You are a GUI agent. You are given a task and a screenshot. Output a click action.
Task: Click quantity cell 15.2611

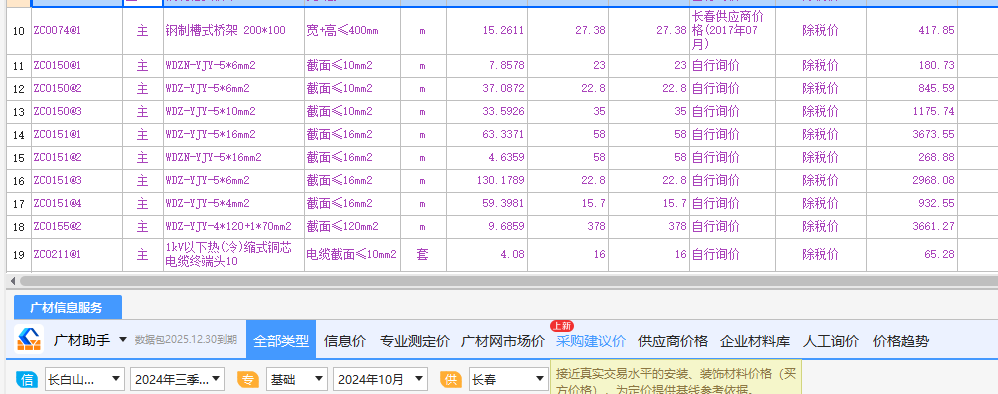coord(487,31)
